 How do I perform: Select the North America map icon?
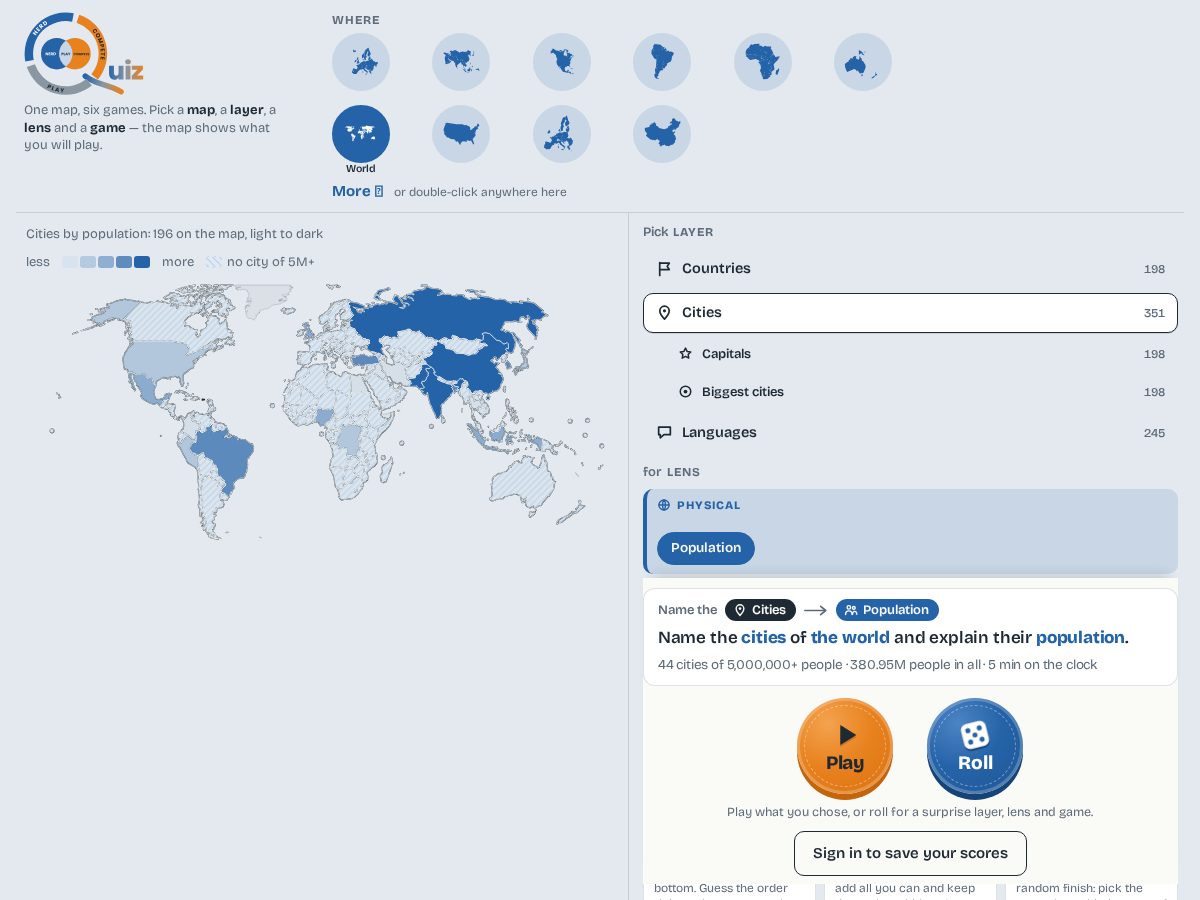[562, 62]
